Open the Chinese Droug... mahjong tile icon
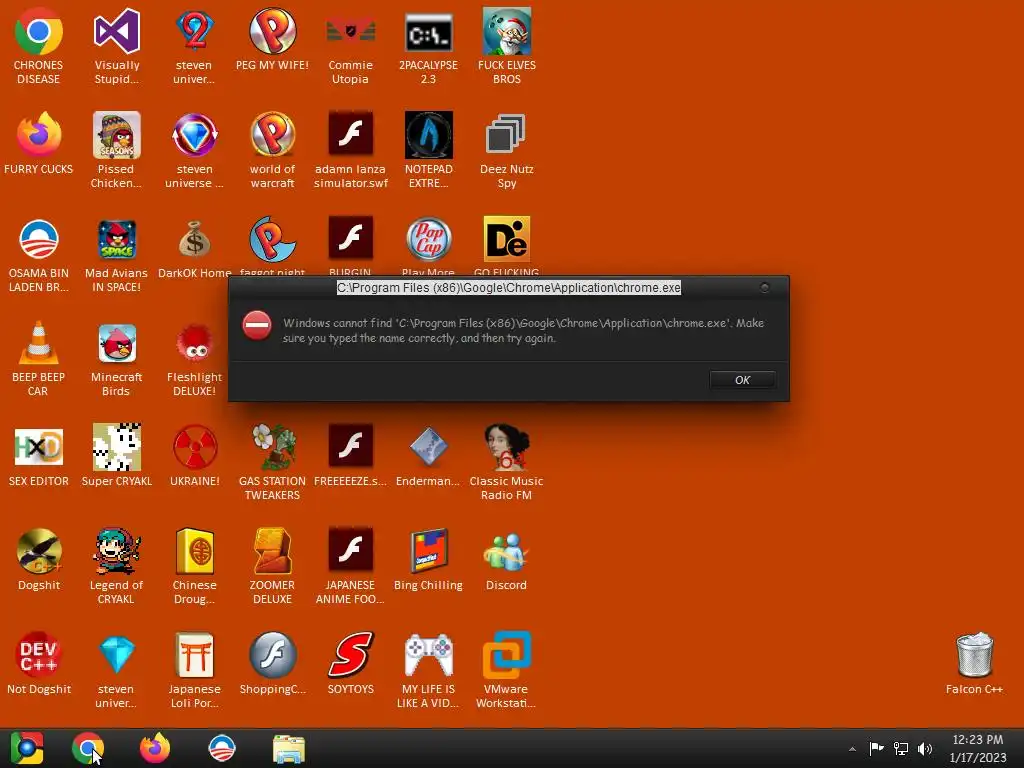This screenshot has height=768, width=1024. coord(194,566)
